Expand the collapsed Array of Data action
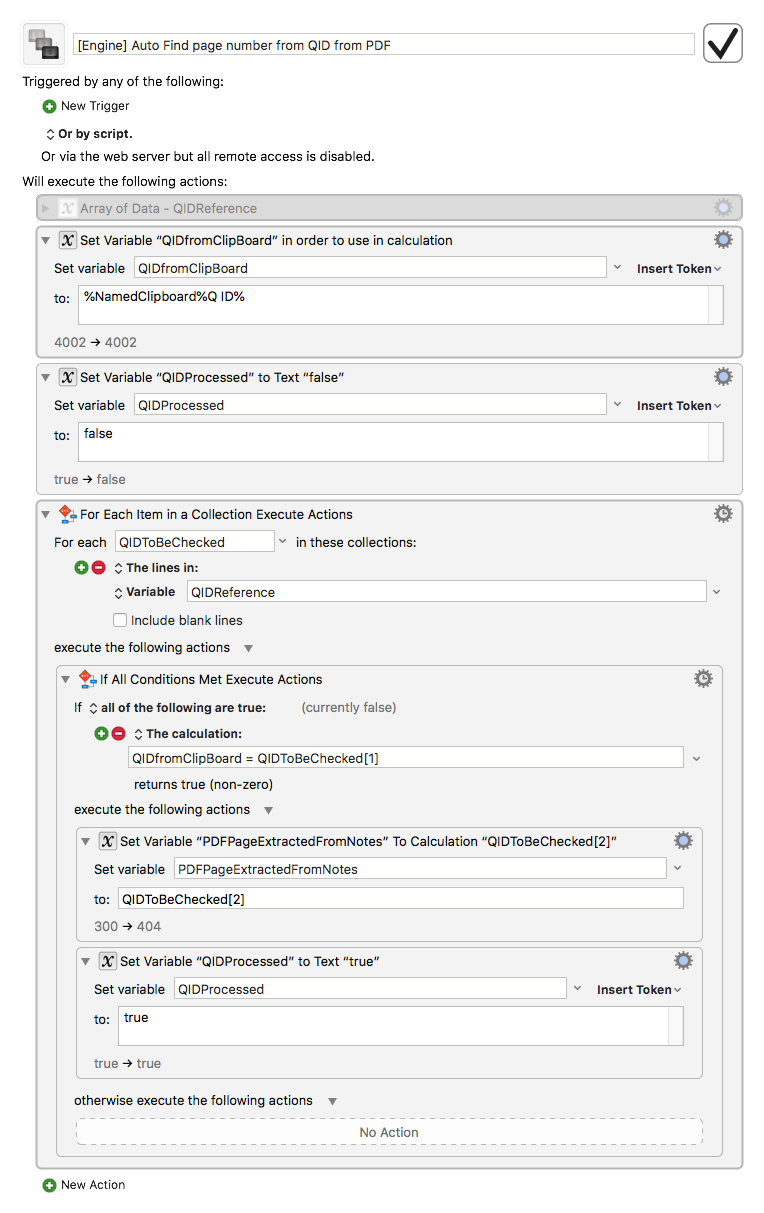Viewport: 764px width, 1213px height. pyautogui.click(x=46, y=208)
